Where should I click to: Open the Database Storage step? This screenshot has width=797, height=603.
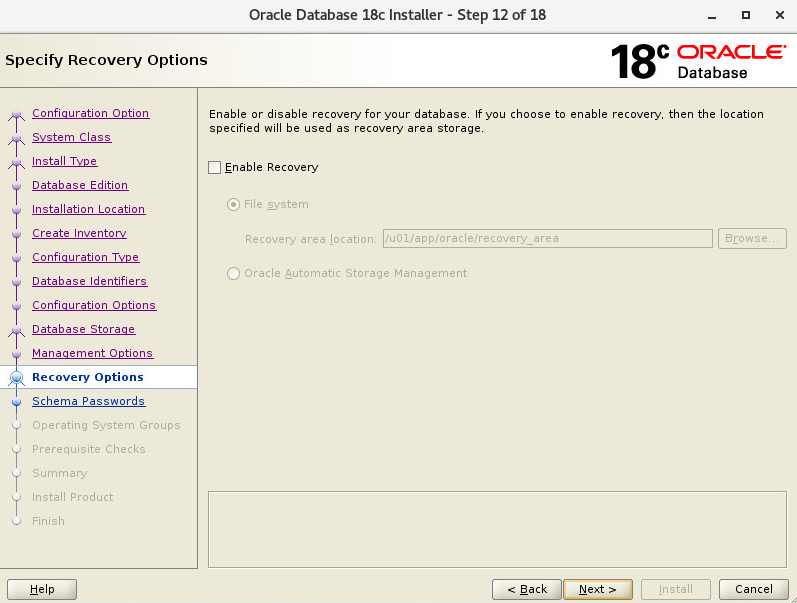point(83,329)
